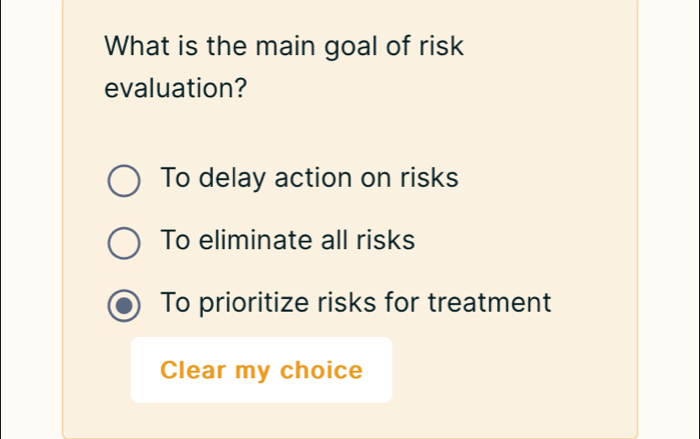The width and height of the screenshot is (700, 439).
Task: Choose the "To eliminate all risks" radio button
Action: pyautogui.click(x=124, y=243)
